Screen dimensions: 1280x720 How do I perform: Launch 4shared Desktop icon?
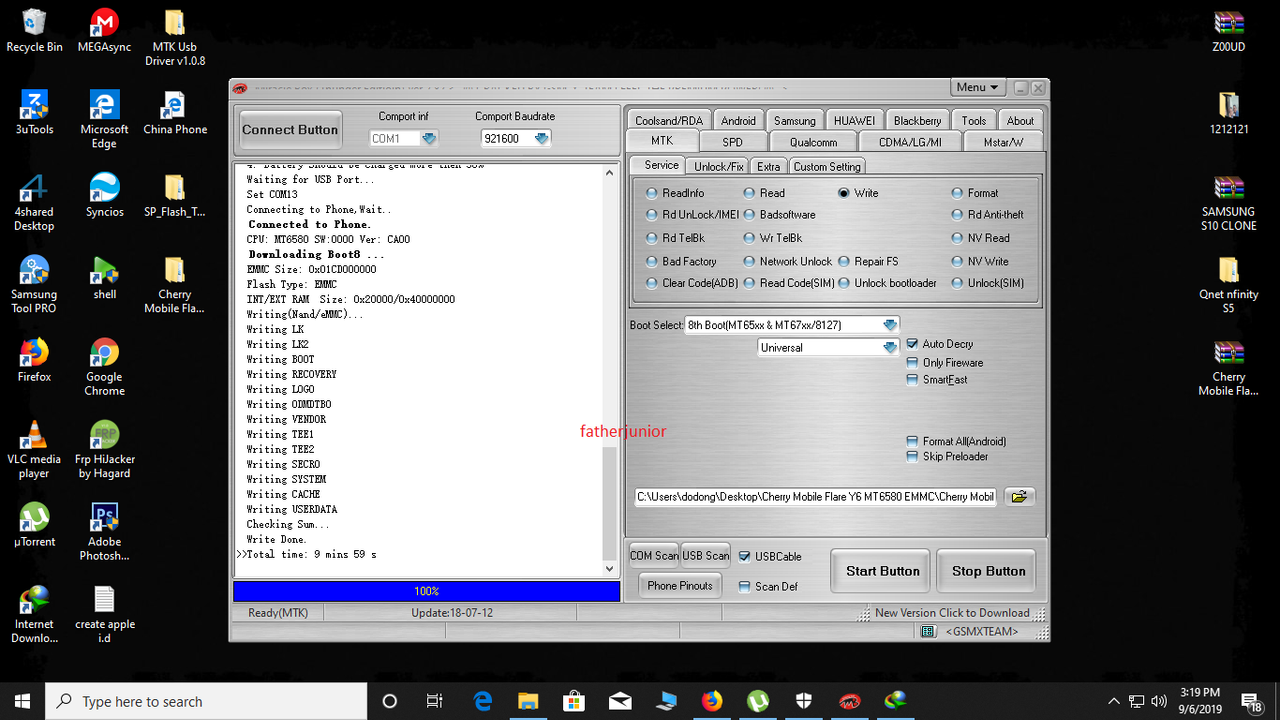click(x=34, y=202)
